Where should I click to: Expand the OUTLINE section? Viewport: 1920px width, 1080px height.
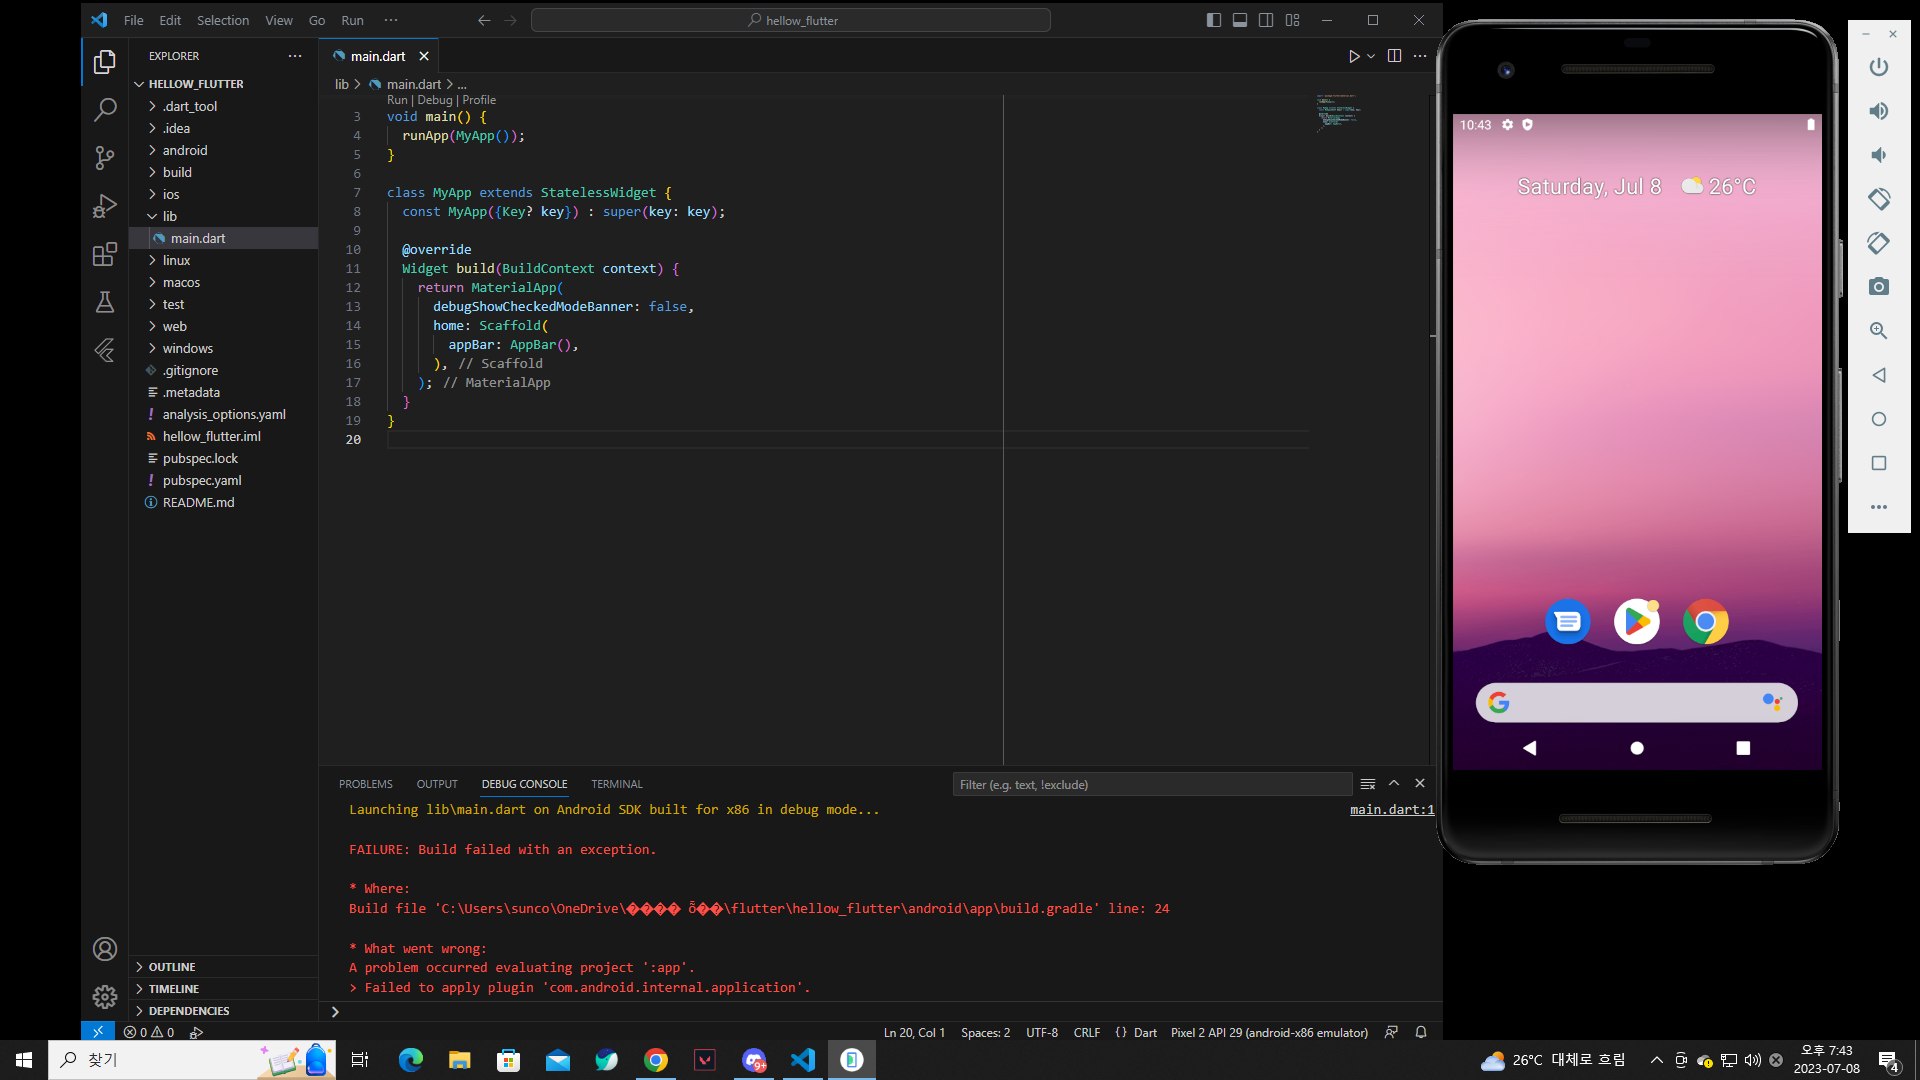pyautogui.click(x=224, y=967)
